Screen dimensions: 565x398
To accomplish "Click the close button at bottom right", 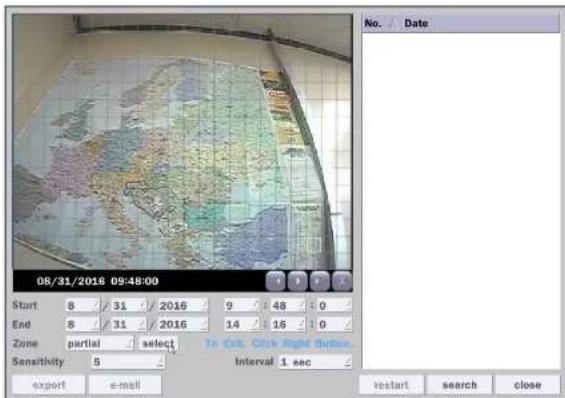I will point(528,385).
